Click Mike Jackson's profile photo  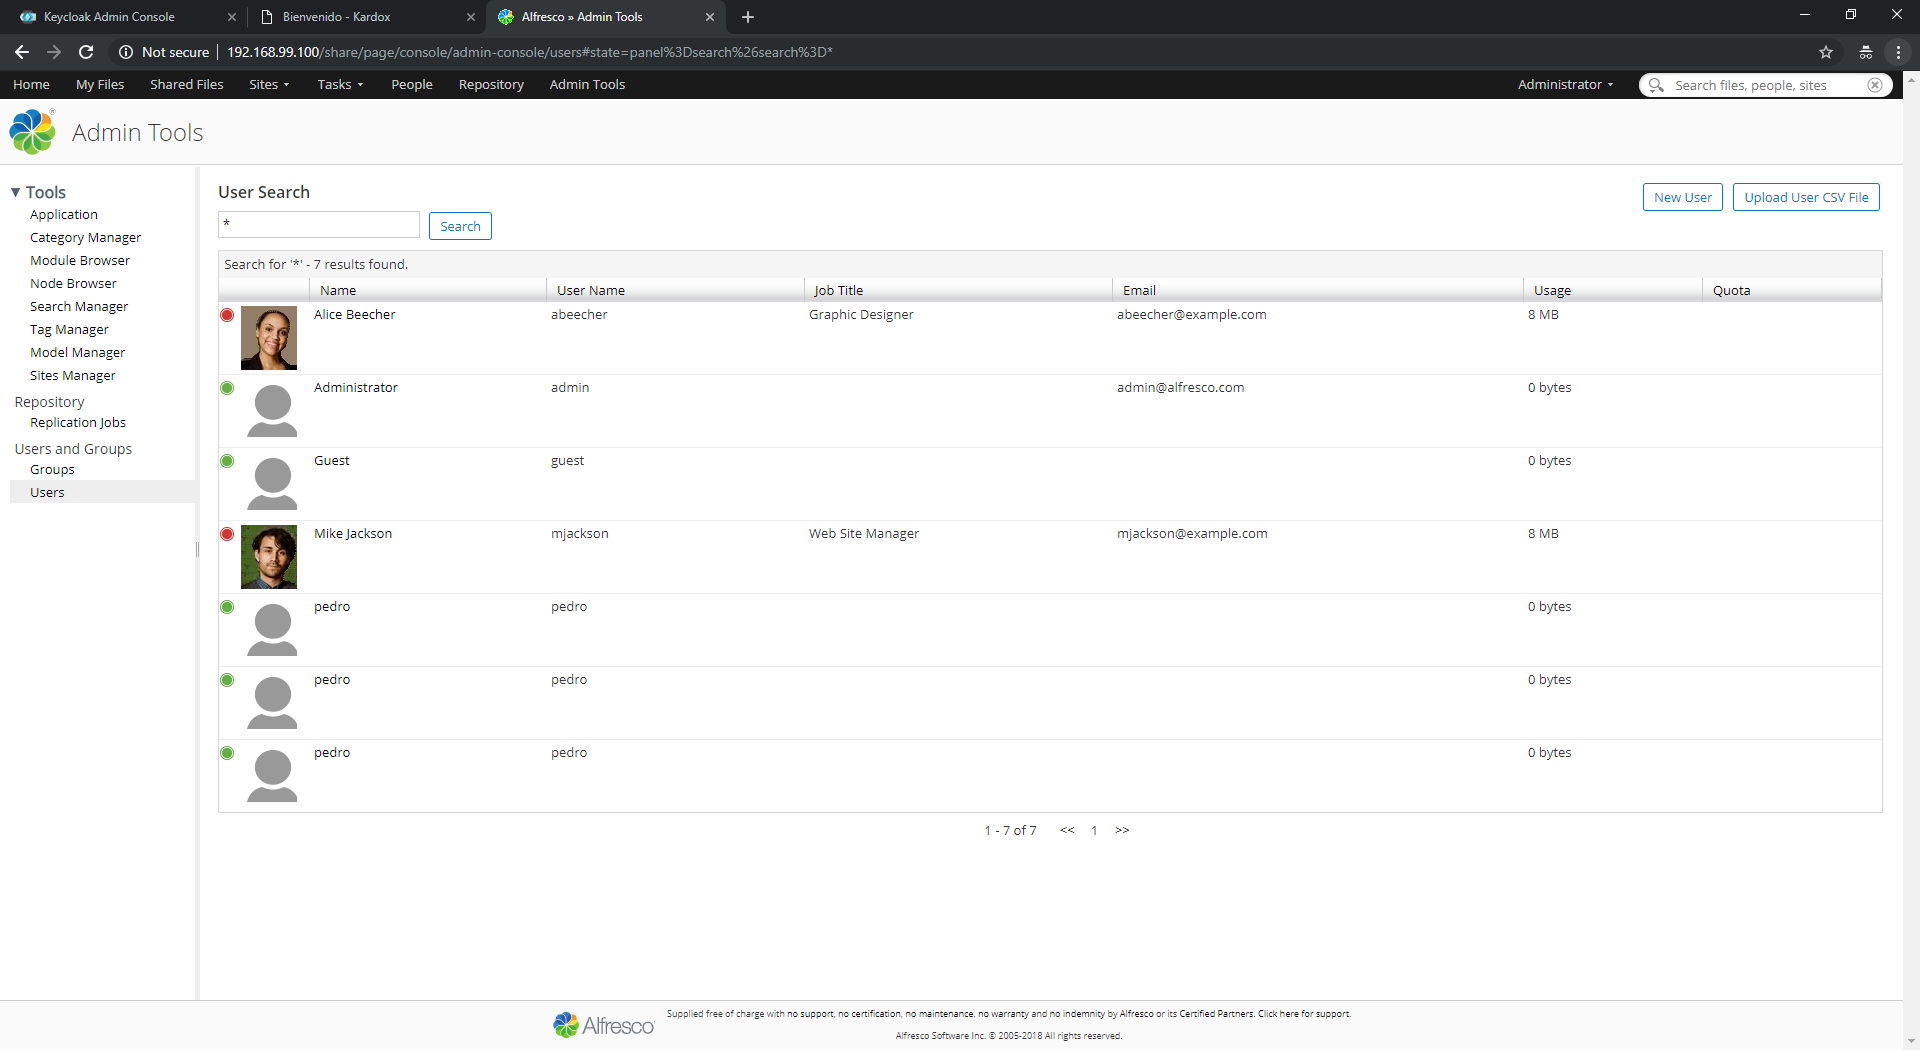pos(269,557)
